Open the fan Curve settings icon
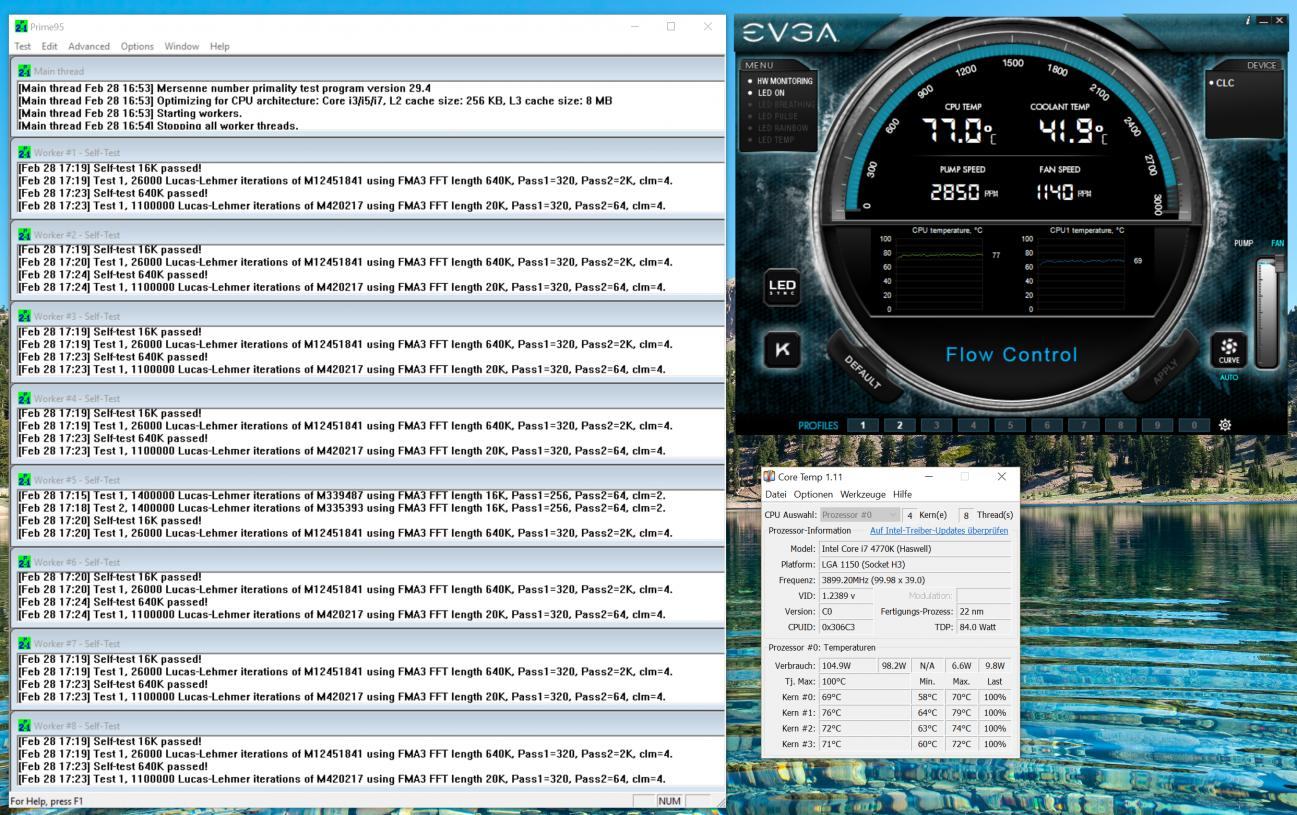Viewport: 1297px width, 815px height. [x=1228, y=350]
